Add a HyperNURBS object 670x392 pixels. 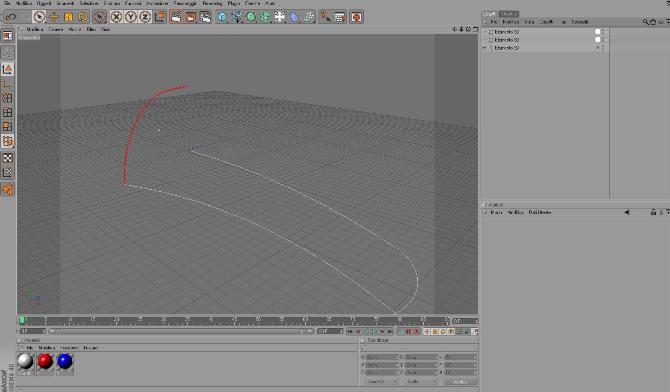point(251,17)
